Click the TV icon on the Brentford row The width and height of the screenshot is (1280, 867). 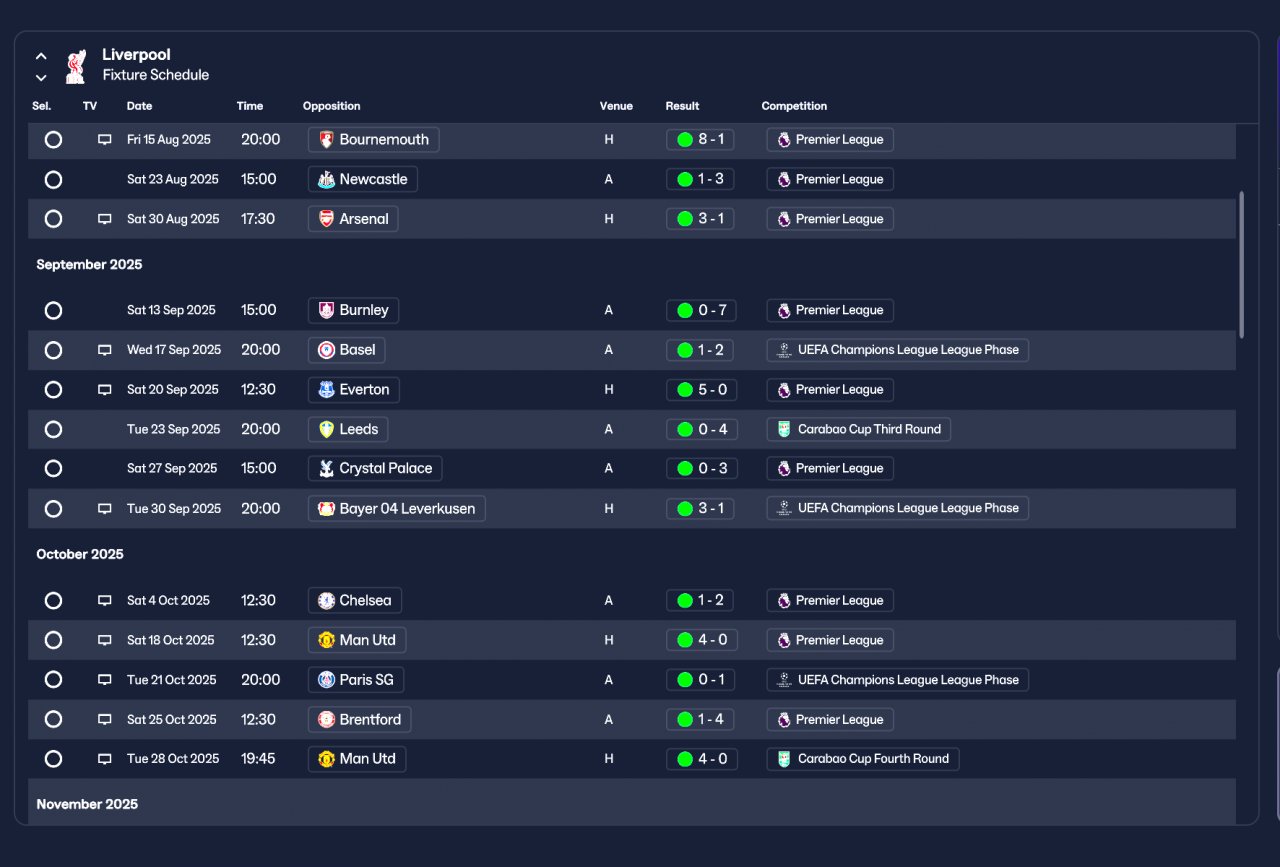104,720
